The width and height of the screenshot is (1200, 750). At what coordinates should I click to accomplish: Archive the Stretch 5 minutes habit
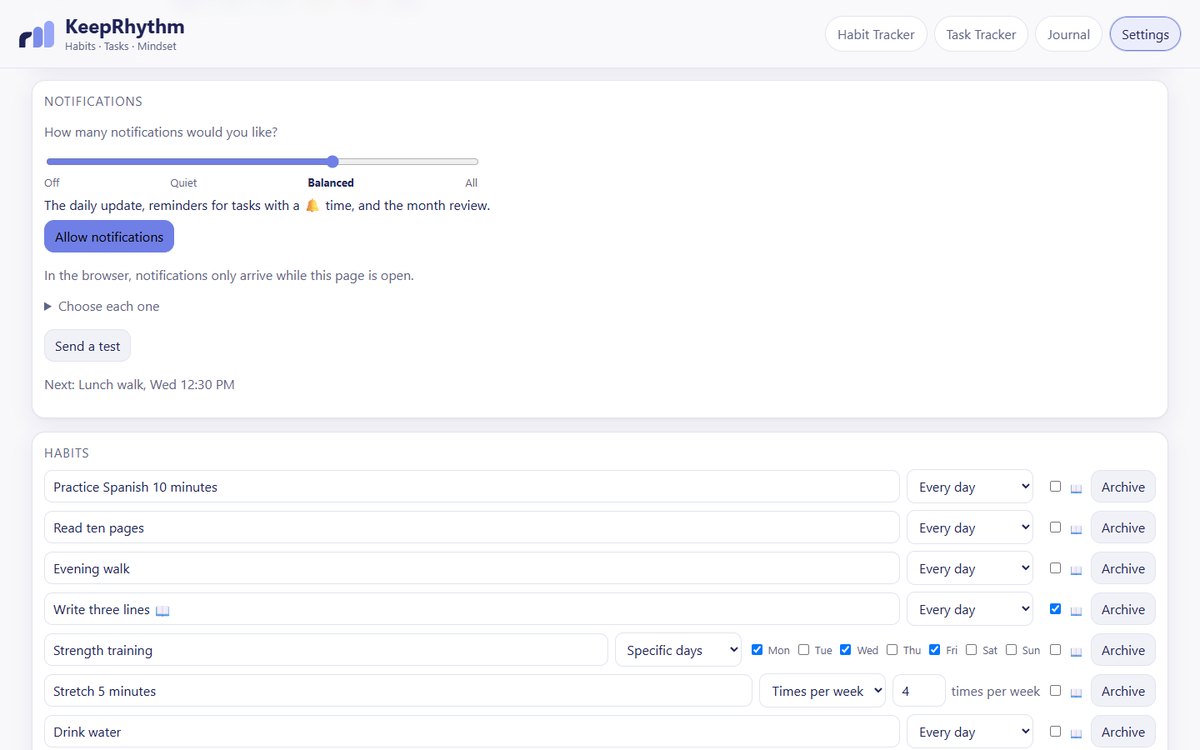click(1123, 691)
